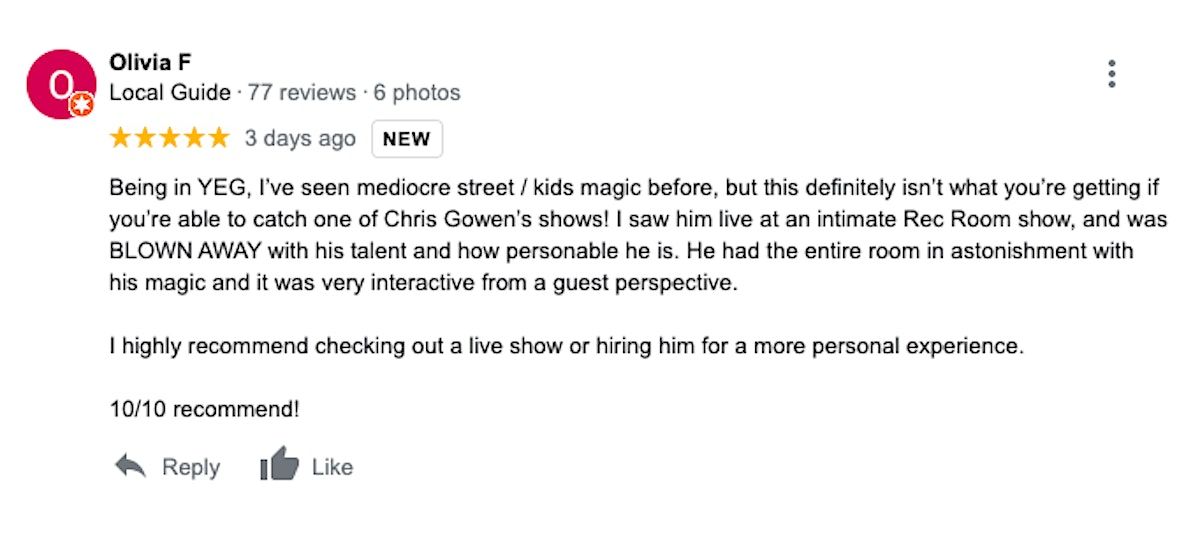Image resolution: width=1200 pixels, height=533 pixels.
Task: Select the second yellow rating star
Action: pos(145,139)
